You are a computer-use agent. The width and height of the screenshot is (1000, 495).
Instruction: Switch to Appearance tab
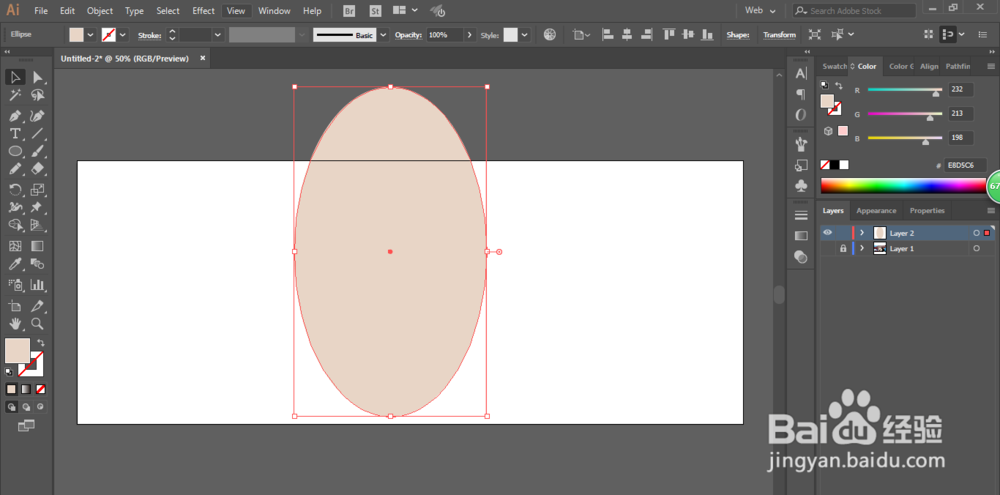[876, 211]
